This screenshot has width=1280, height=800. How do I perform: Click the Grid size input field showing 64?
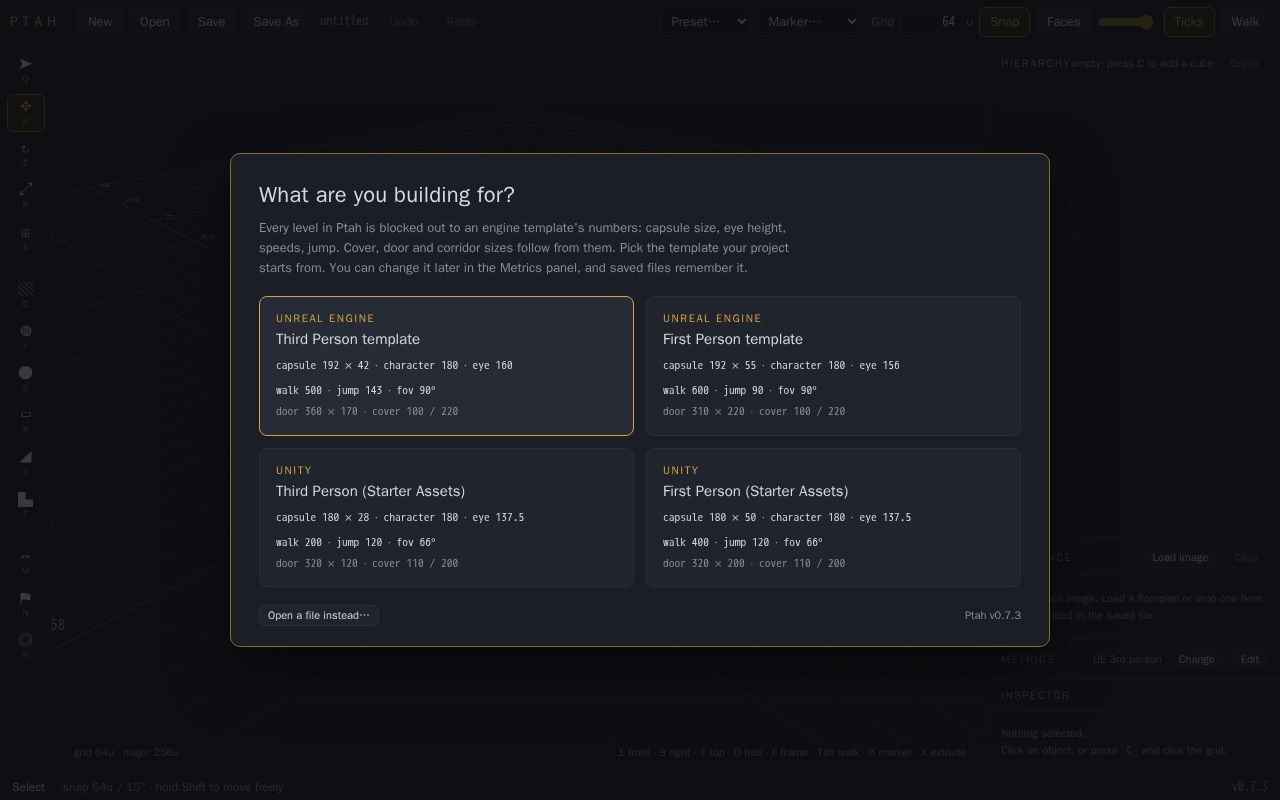[931, 21]
